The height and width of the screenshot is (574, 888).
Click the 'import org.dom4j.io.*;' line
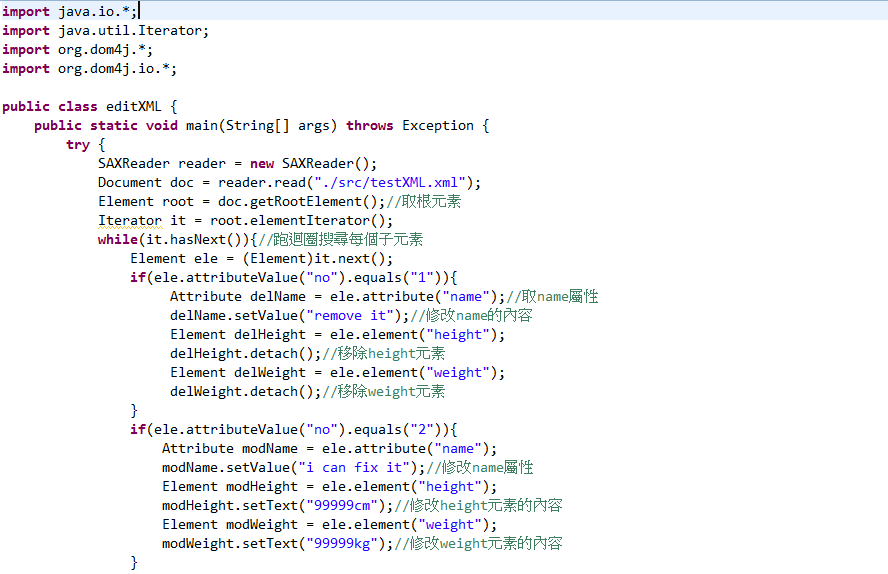[89, 68]
